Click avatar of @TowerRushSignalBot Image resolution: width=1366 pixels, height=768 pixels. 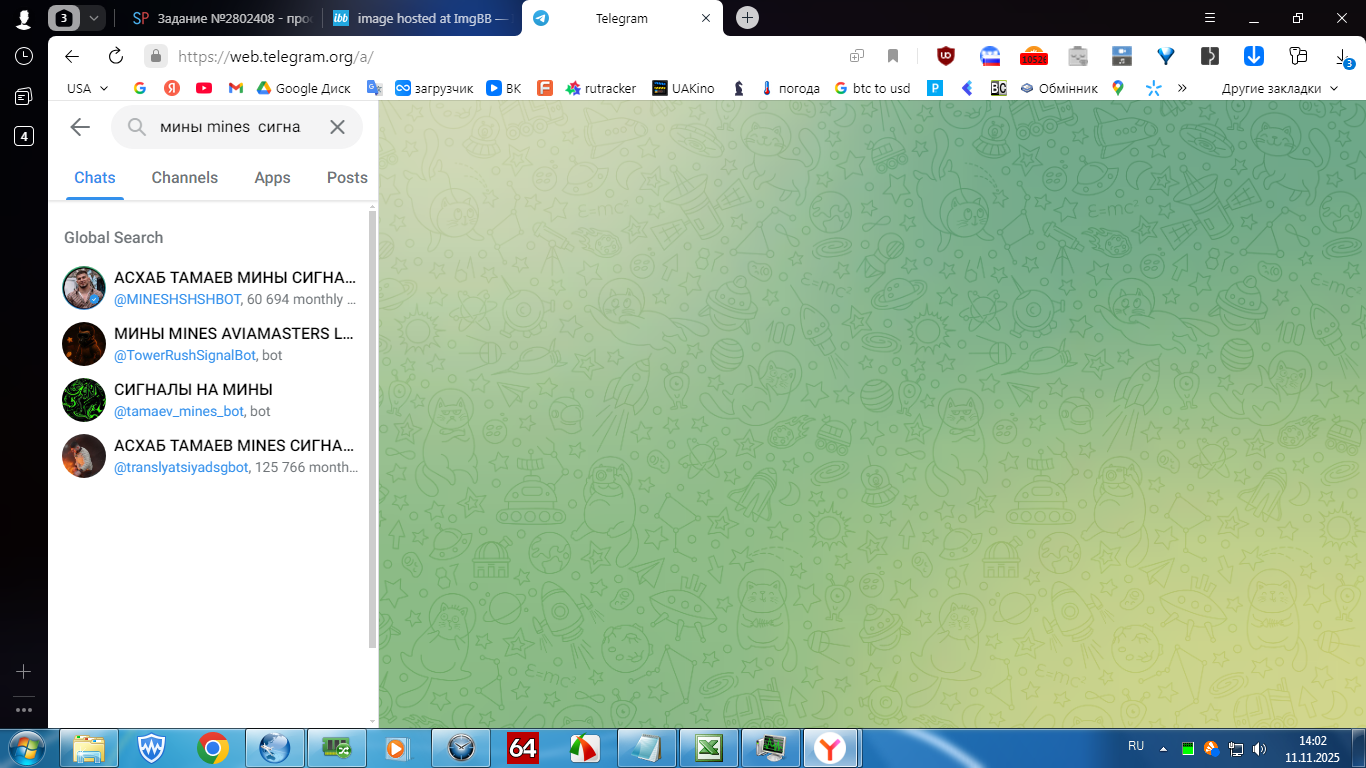click(x=84, y=344)
